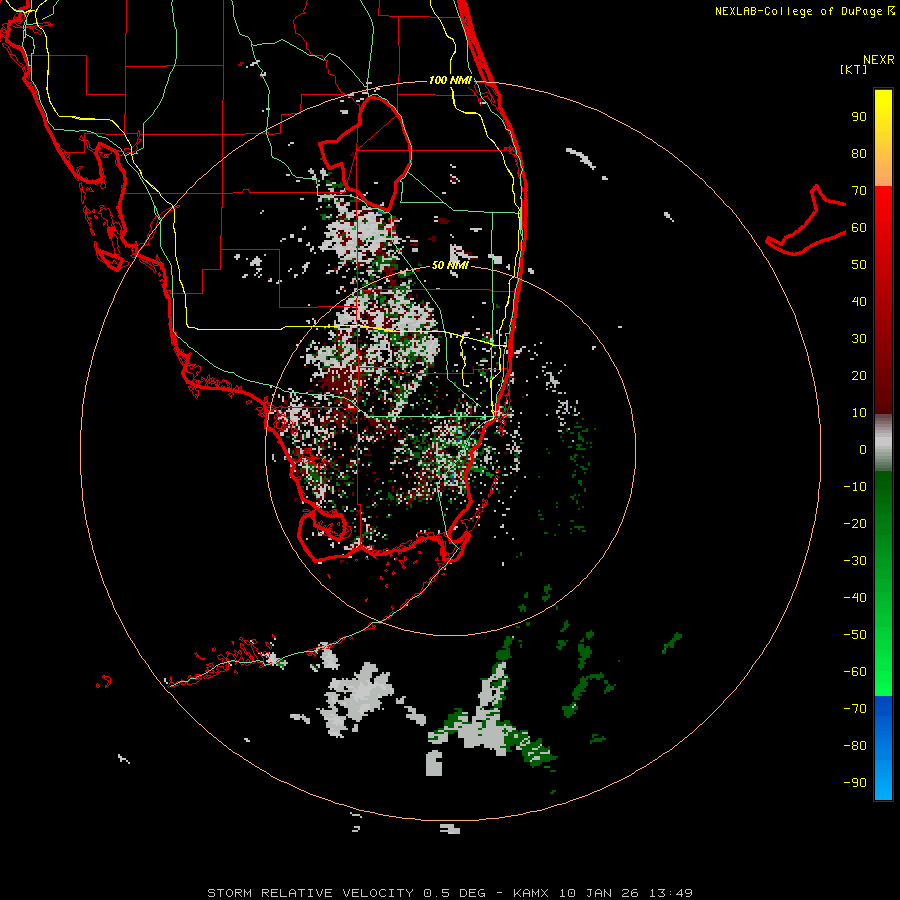Click the STORM RELATIVE VELOCITY caption text
The height and width of the screenshot is (900, 900).
pyautogui.click(x=311, y=893)
